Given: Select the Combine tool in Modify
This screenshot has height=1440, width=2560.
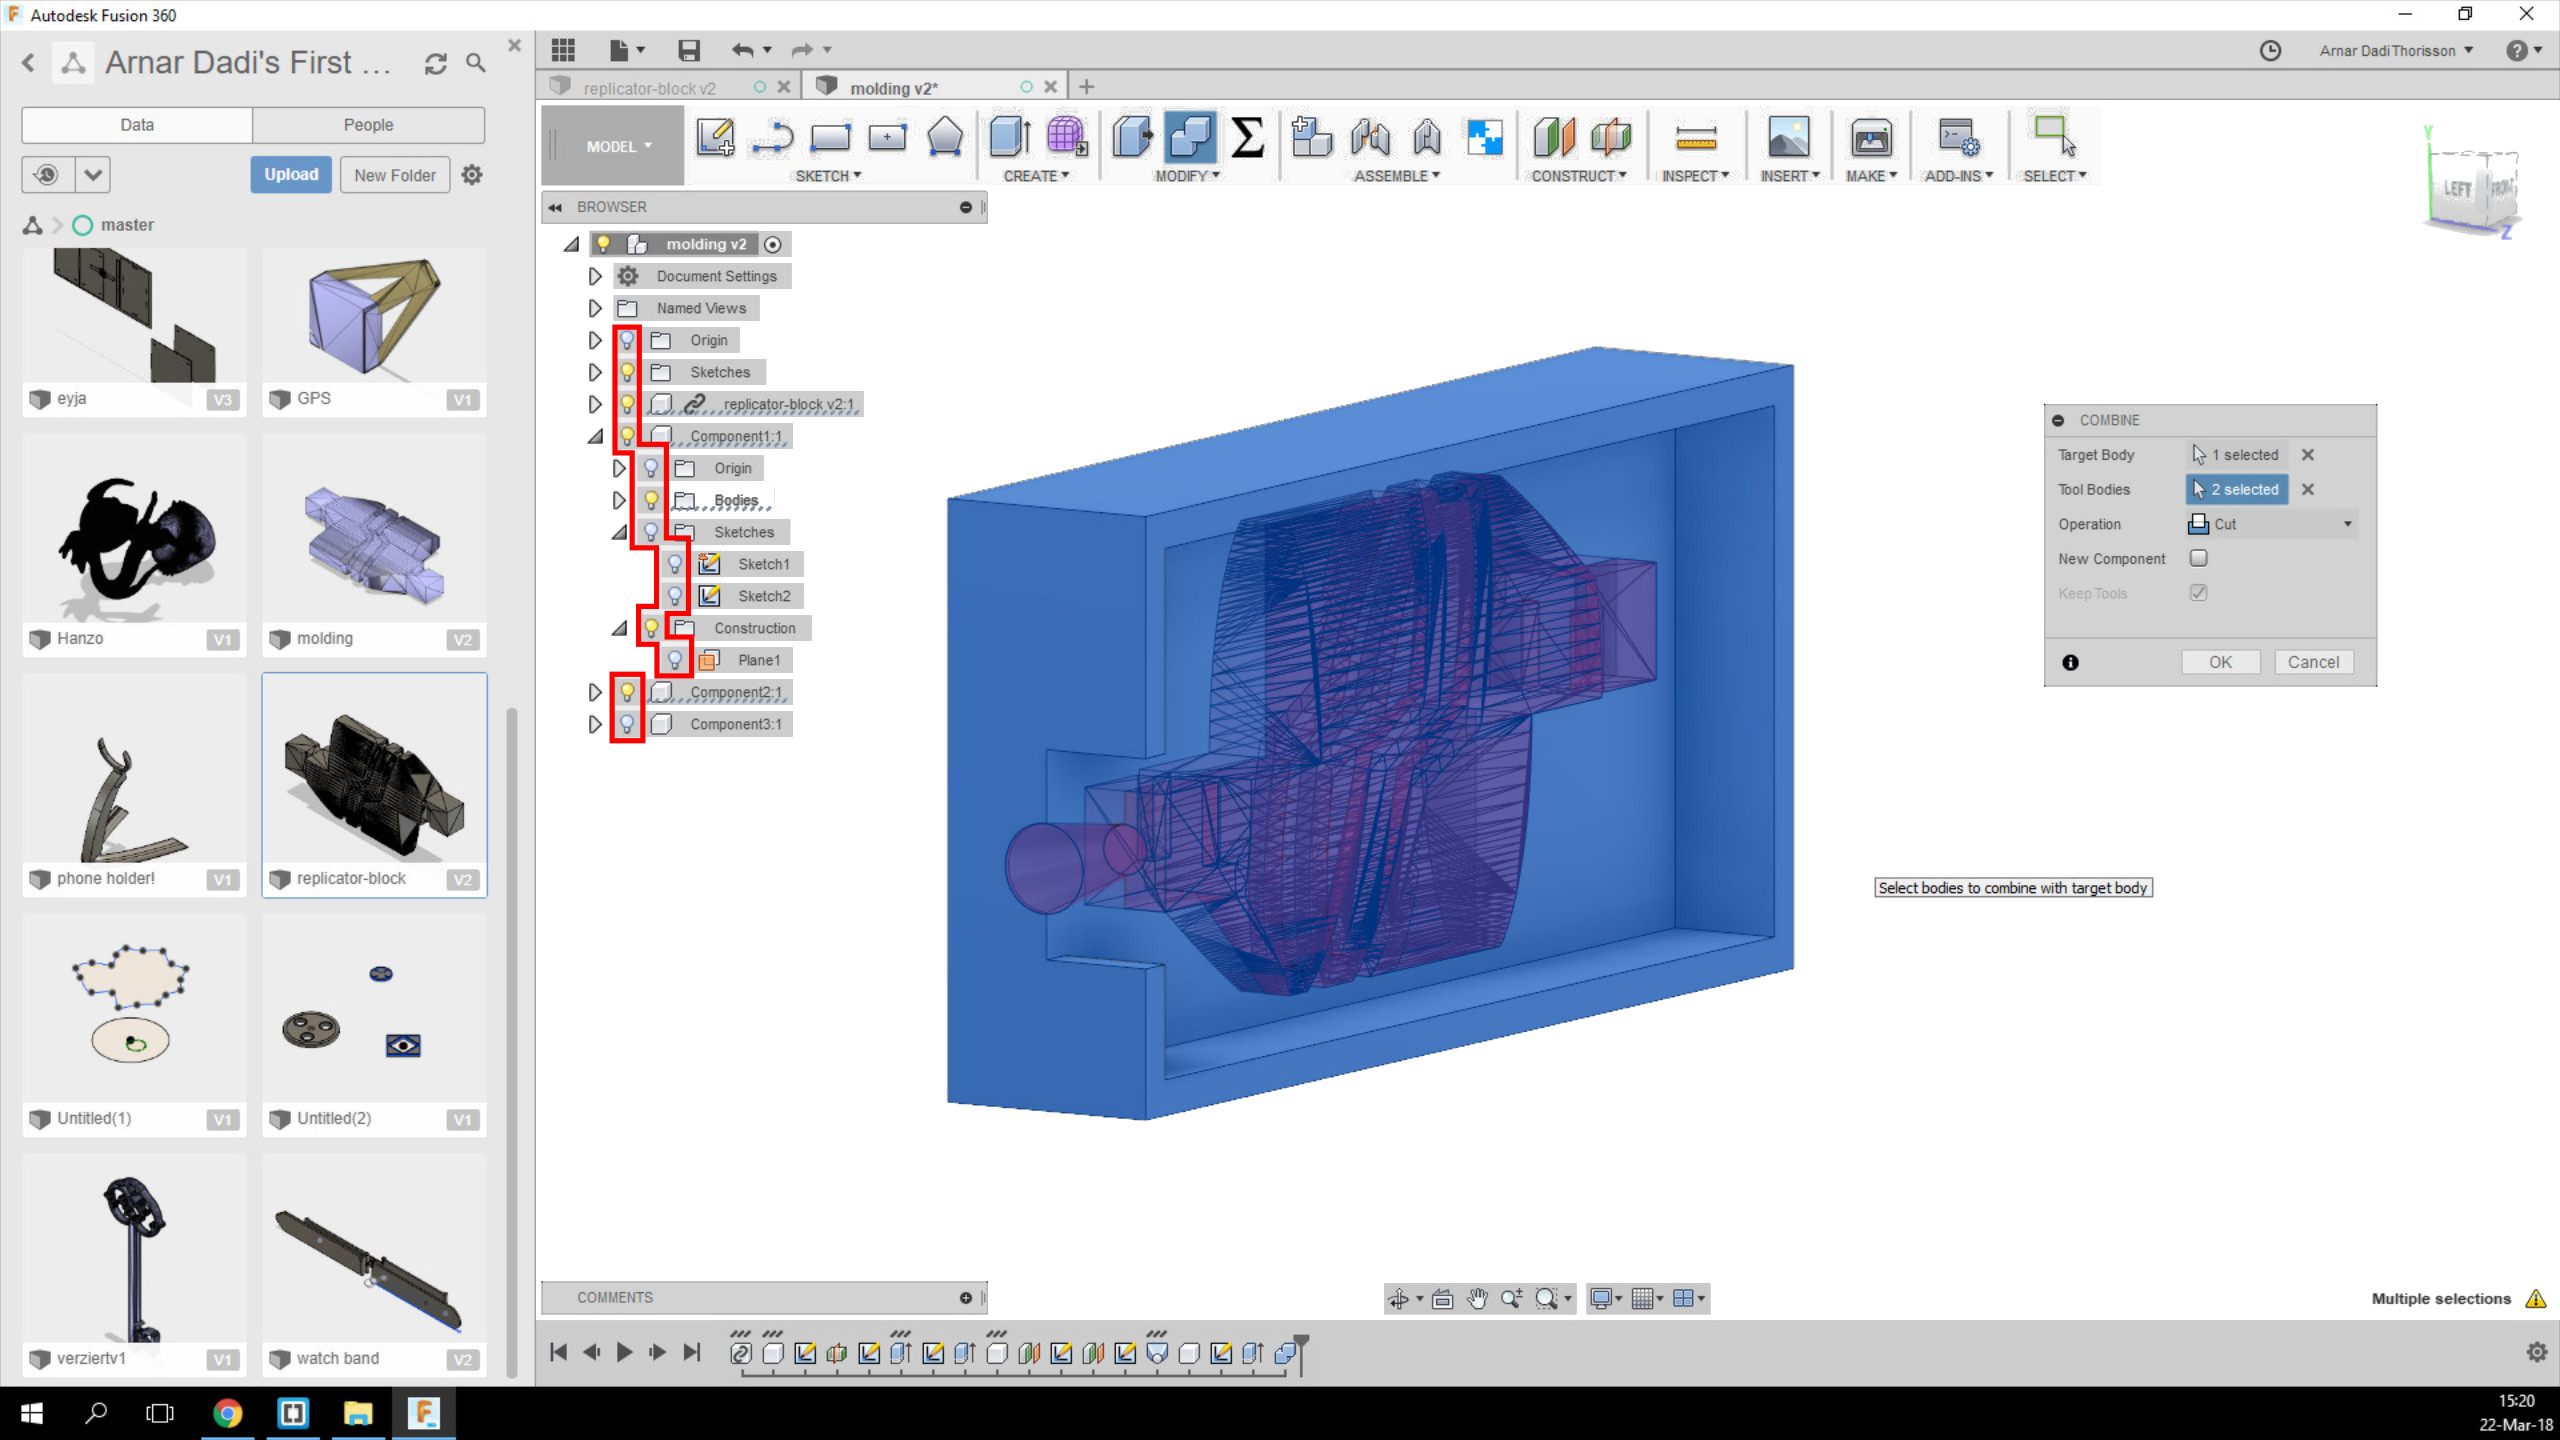Looking at the screenshot, I should [1189, 137].
